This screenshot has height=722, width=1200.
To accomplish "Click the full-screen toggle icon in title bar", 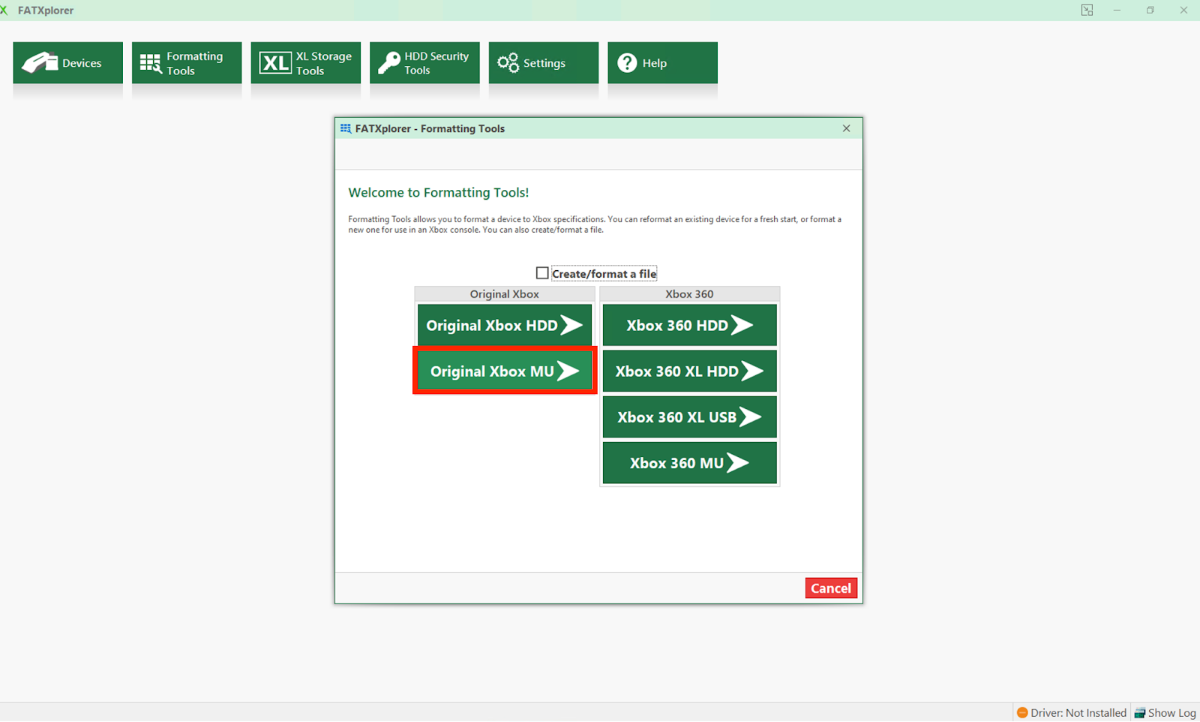I will click(x=1087, y=10).
